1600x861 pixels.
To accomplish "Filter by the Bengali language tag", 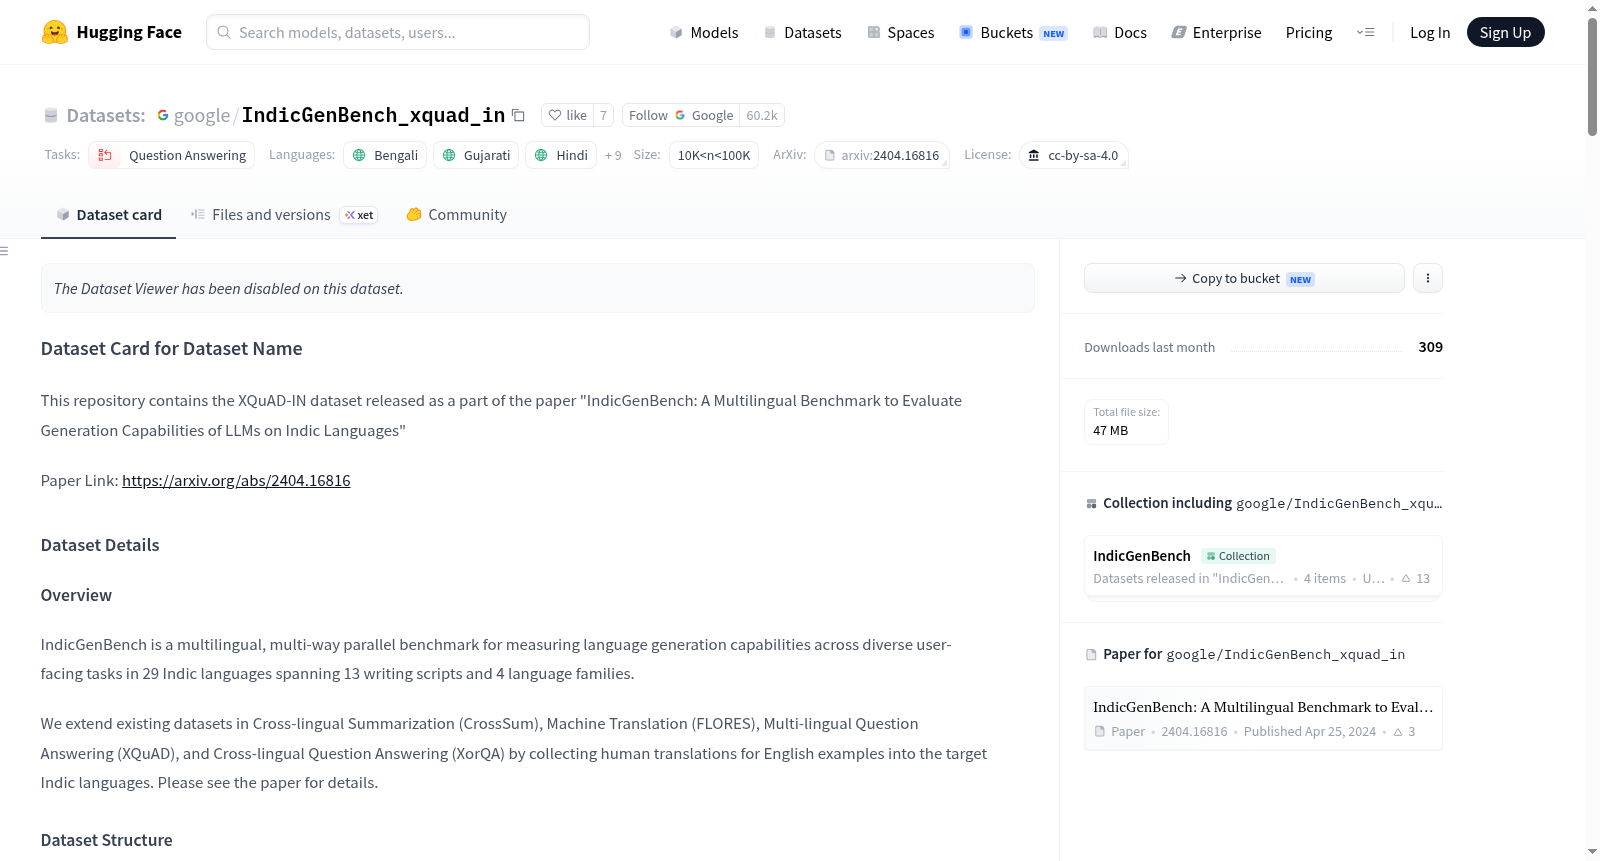I will 385,155.
